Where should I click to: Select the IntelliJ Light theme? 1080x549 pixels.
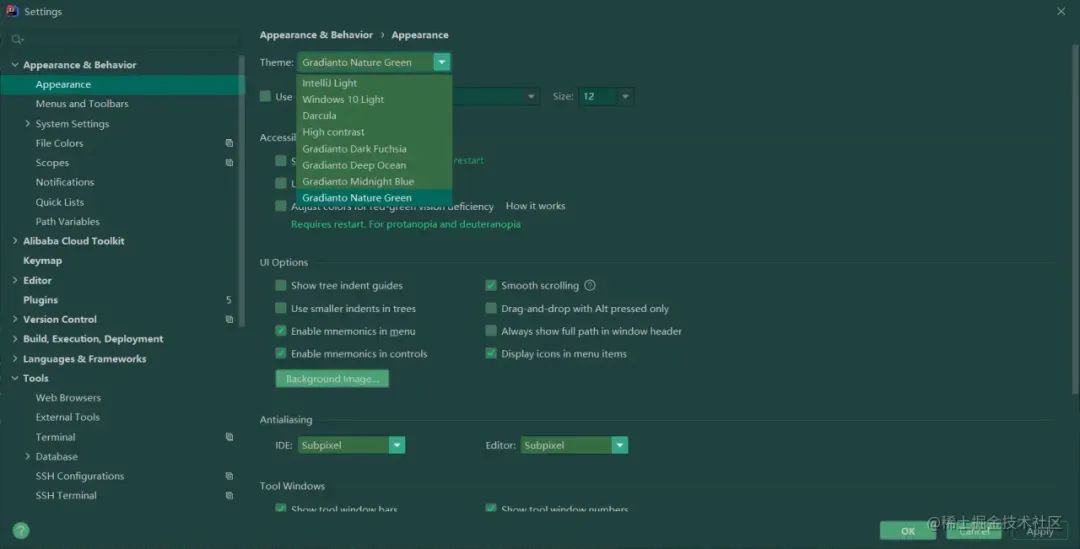(374, 83)
